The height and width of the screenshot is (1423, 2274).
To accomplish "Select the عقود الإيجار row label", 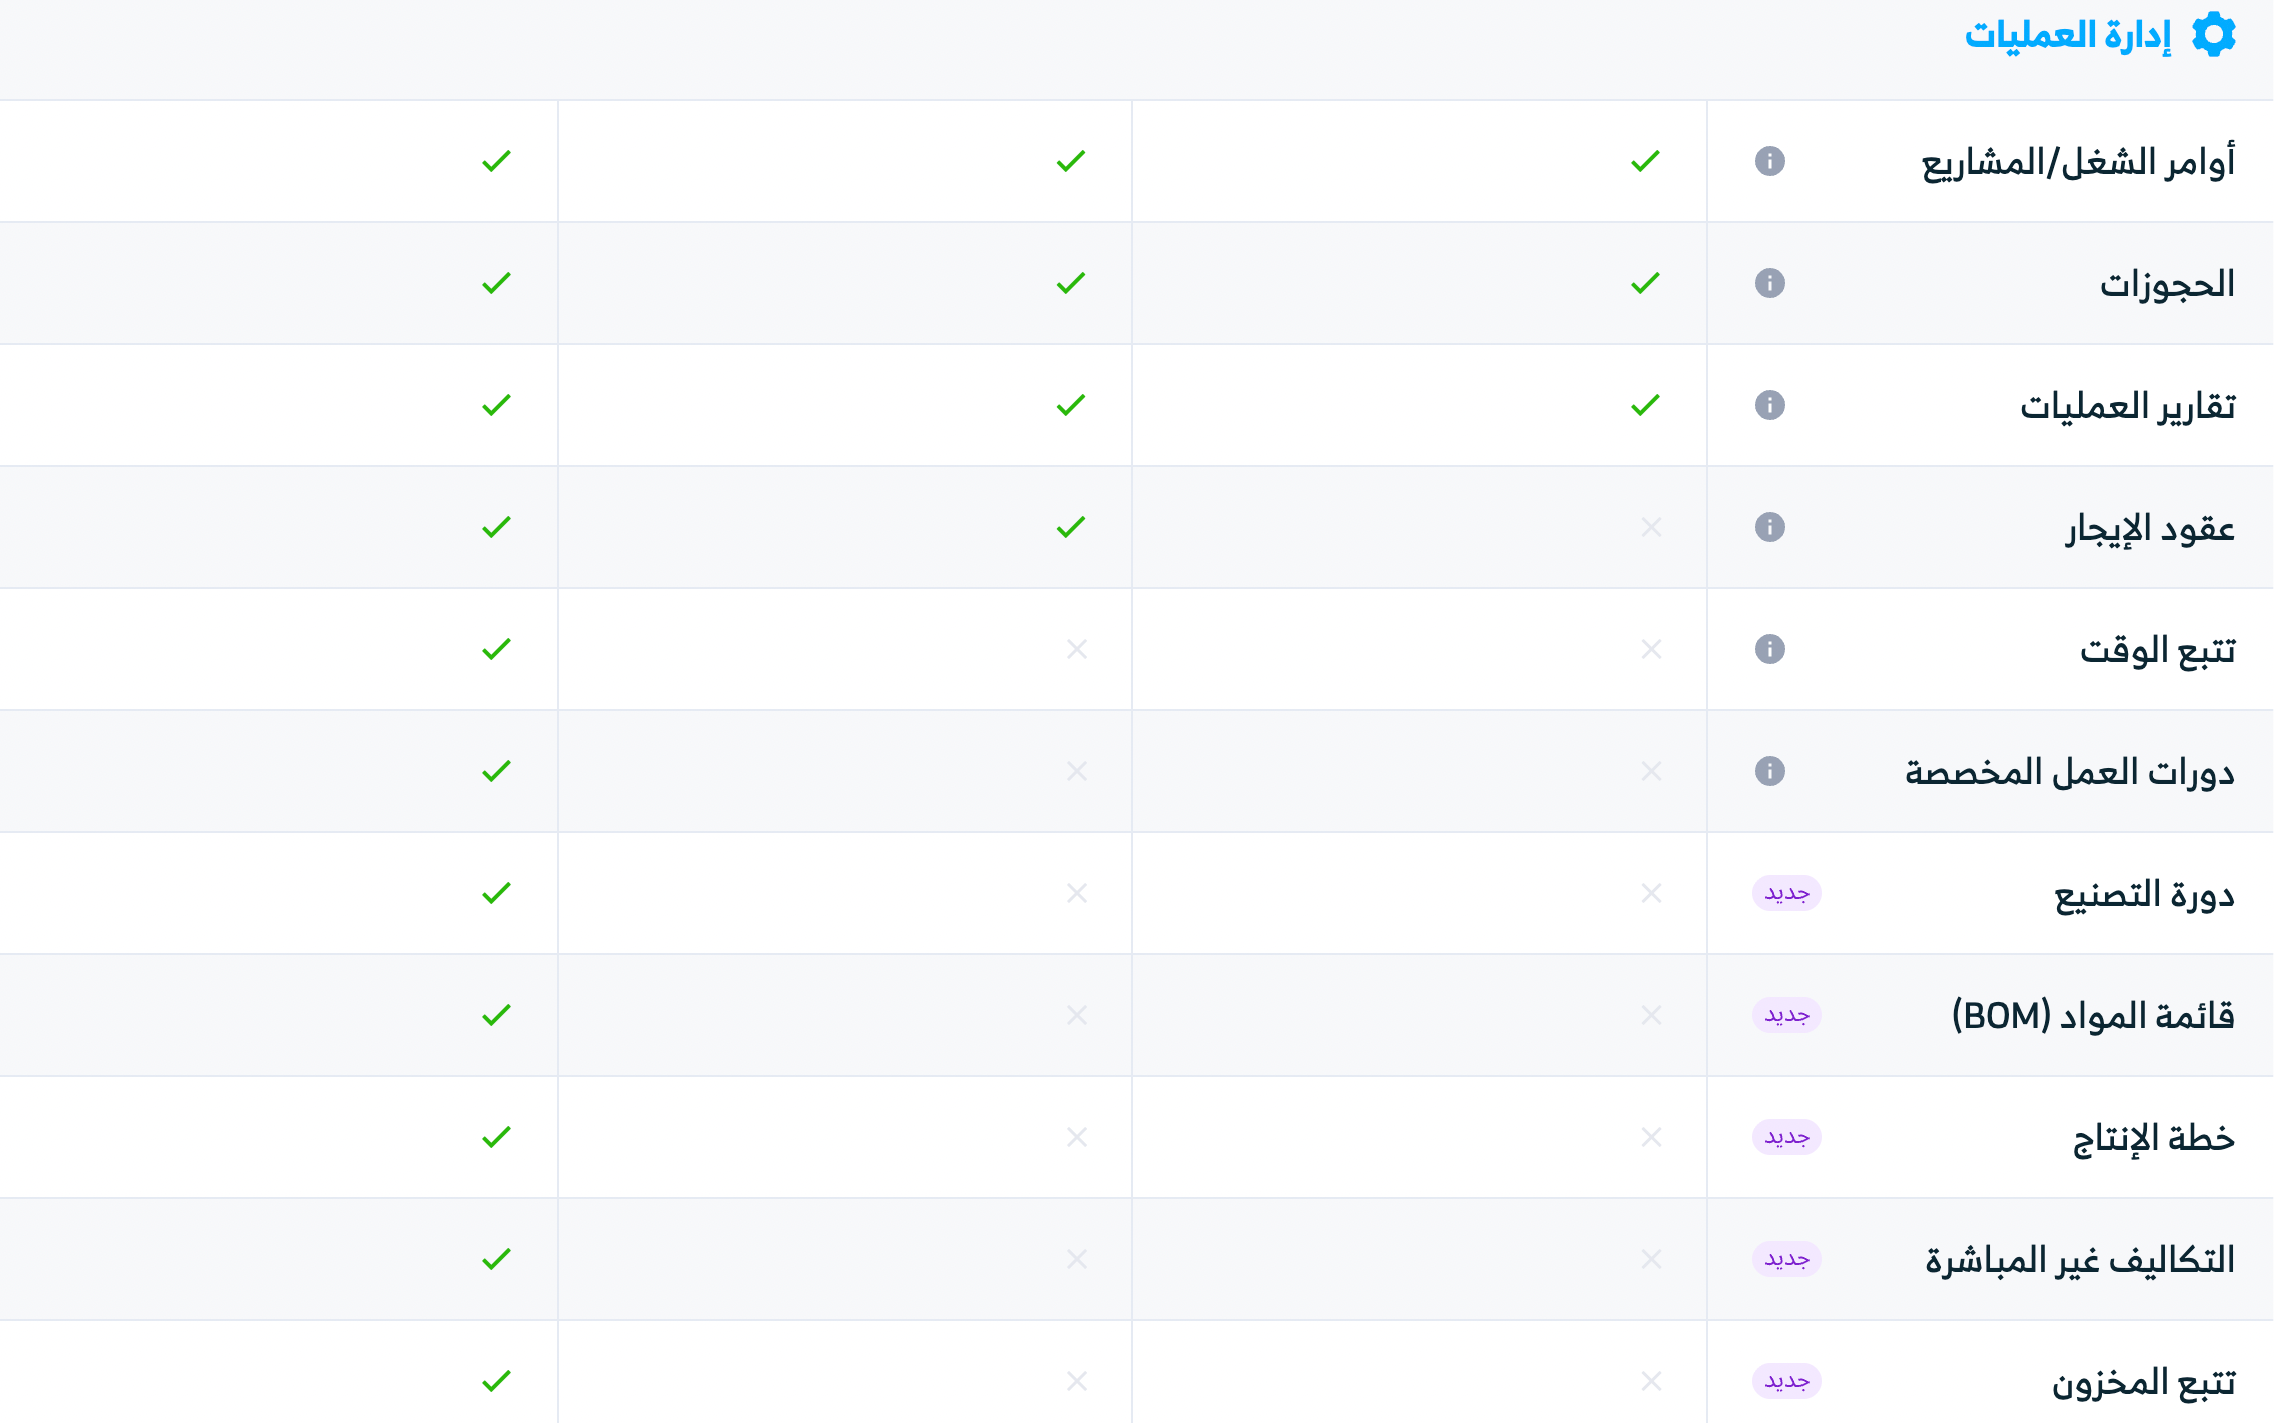I will pyautogui.click(x=2150, y=528).
